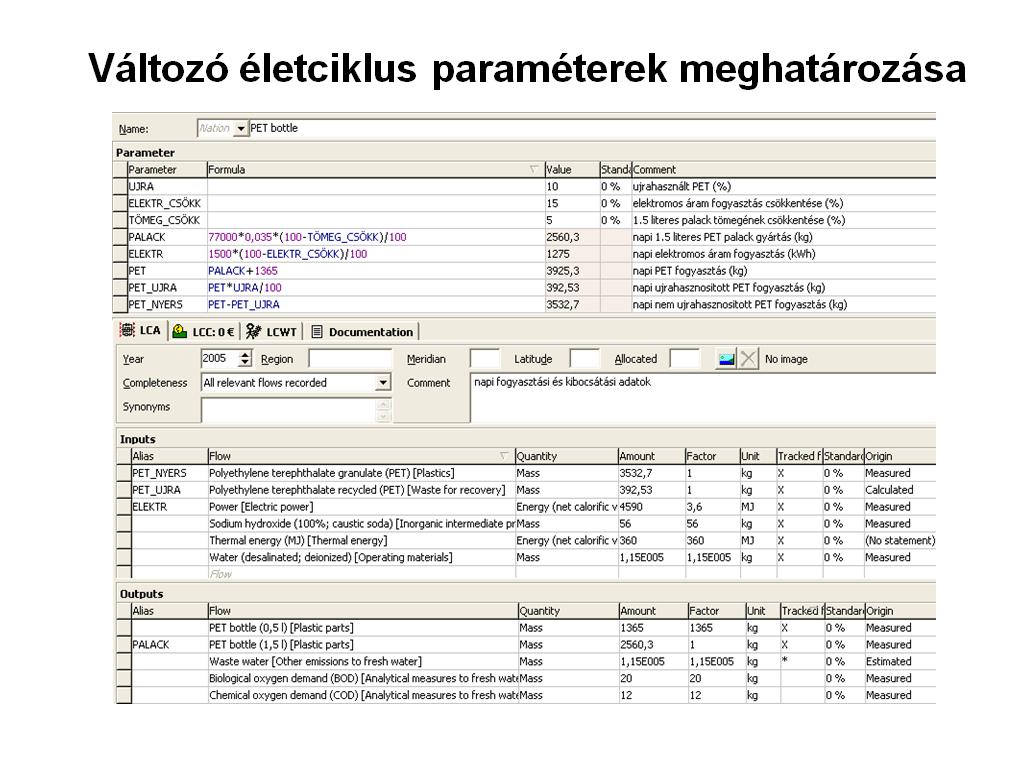This screenshot has width=1024, height=768.
Task: Click the LCWT worker icon
Action: [253, 332]
